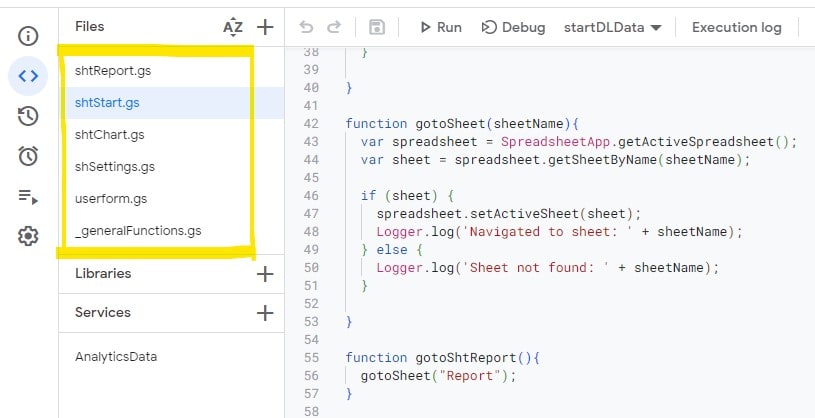Open the Executions list icon
Image resolution: width=815 pixels, height=418 pixels.
tap(28, 196)
